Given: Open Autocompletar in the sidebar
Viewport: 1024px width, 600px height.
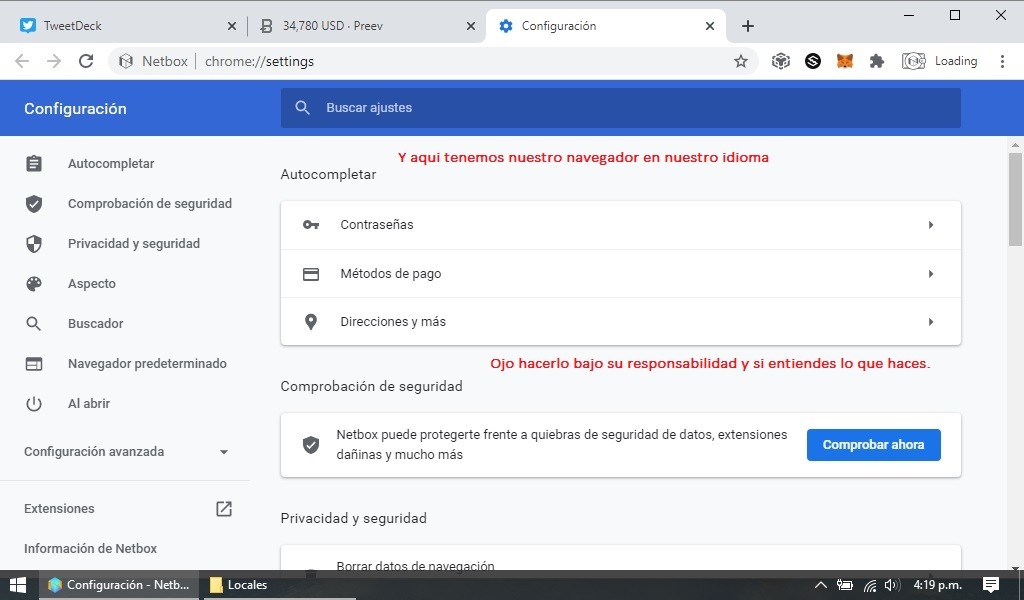Looking at the screenshot, I should click(x=111, y=163).
